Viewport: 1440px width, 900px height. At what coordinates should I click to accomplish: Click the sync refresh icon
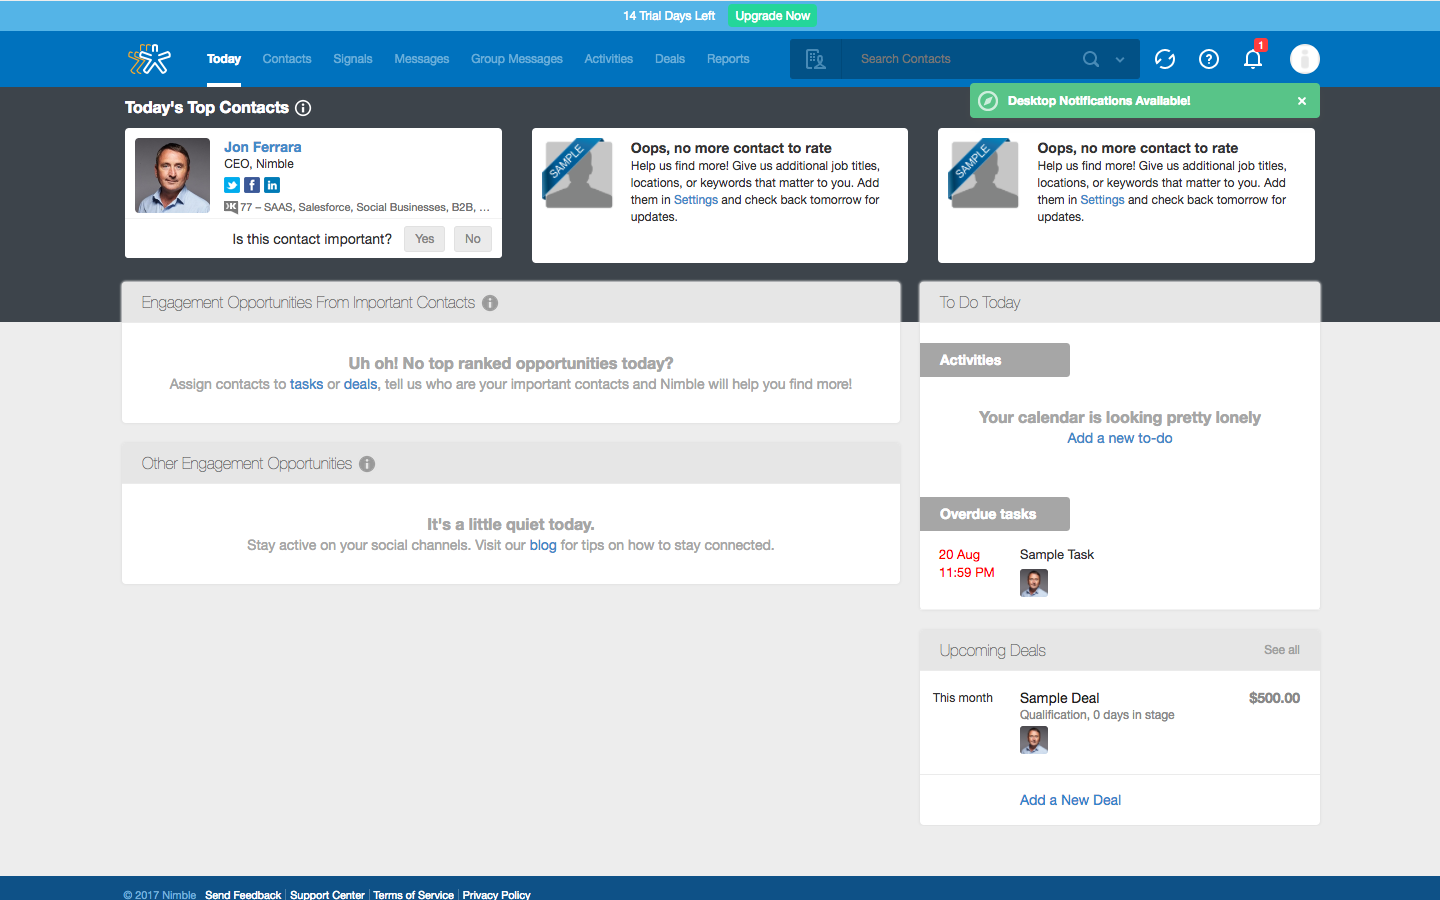pyautogui.click(x=1165, y=59)
